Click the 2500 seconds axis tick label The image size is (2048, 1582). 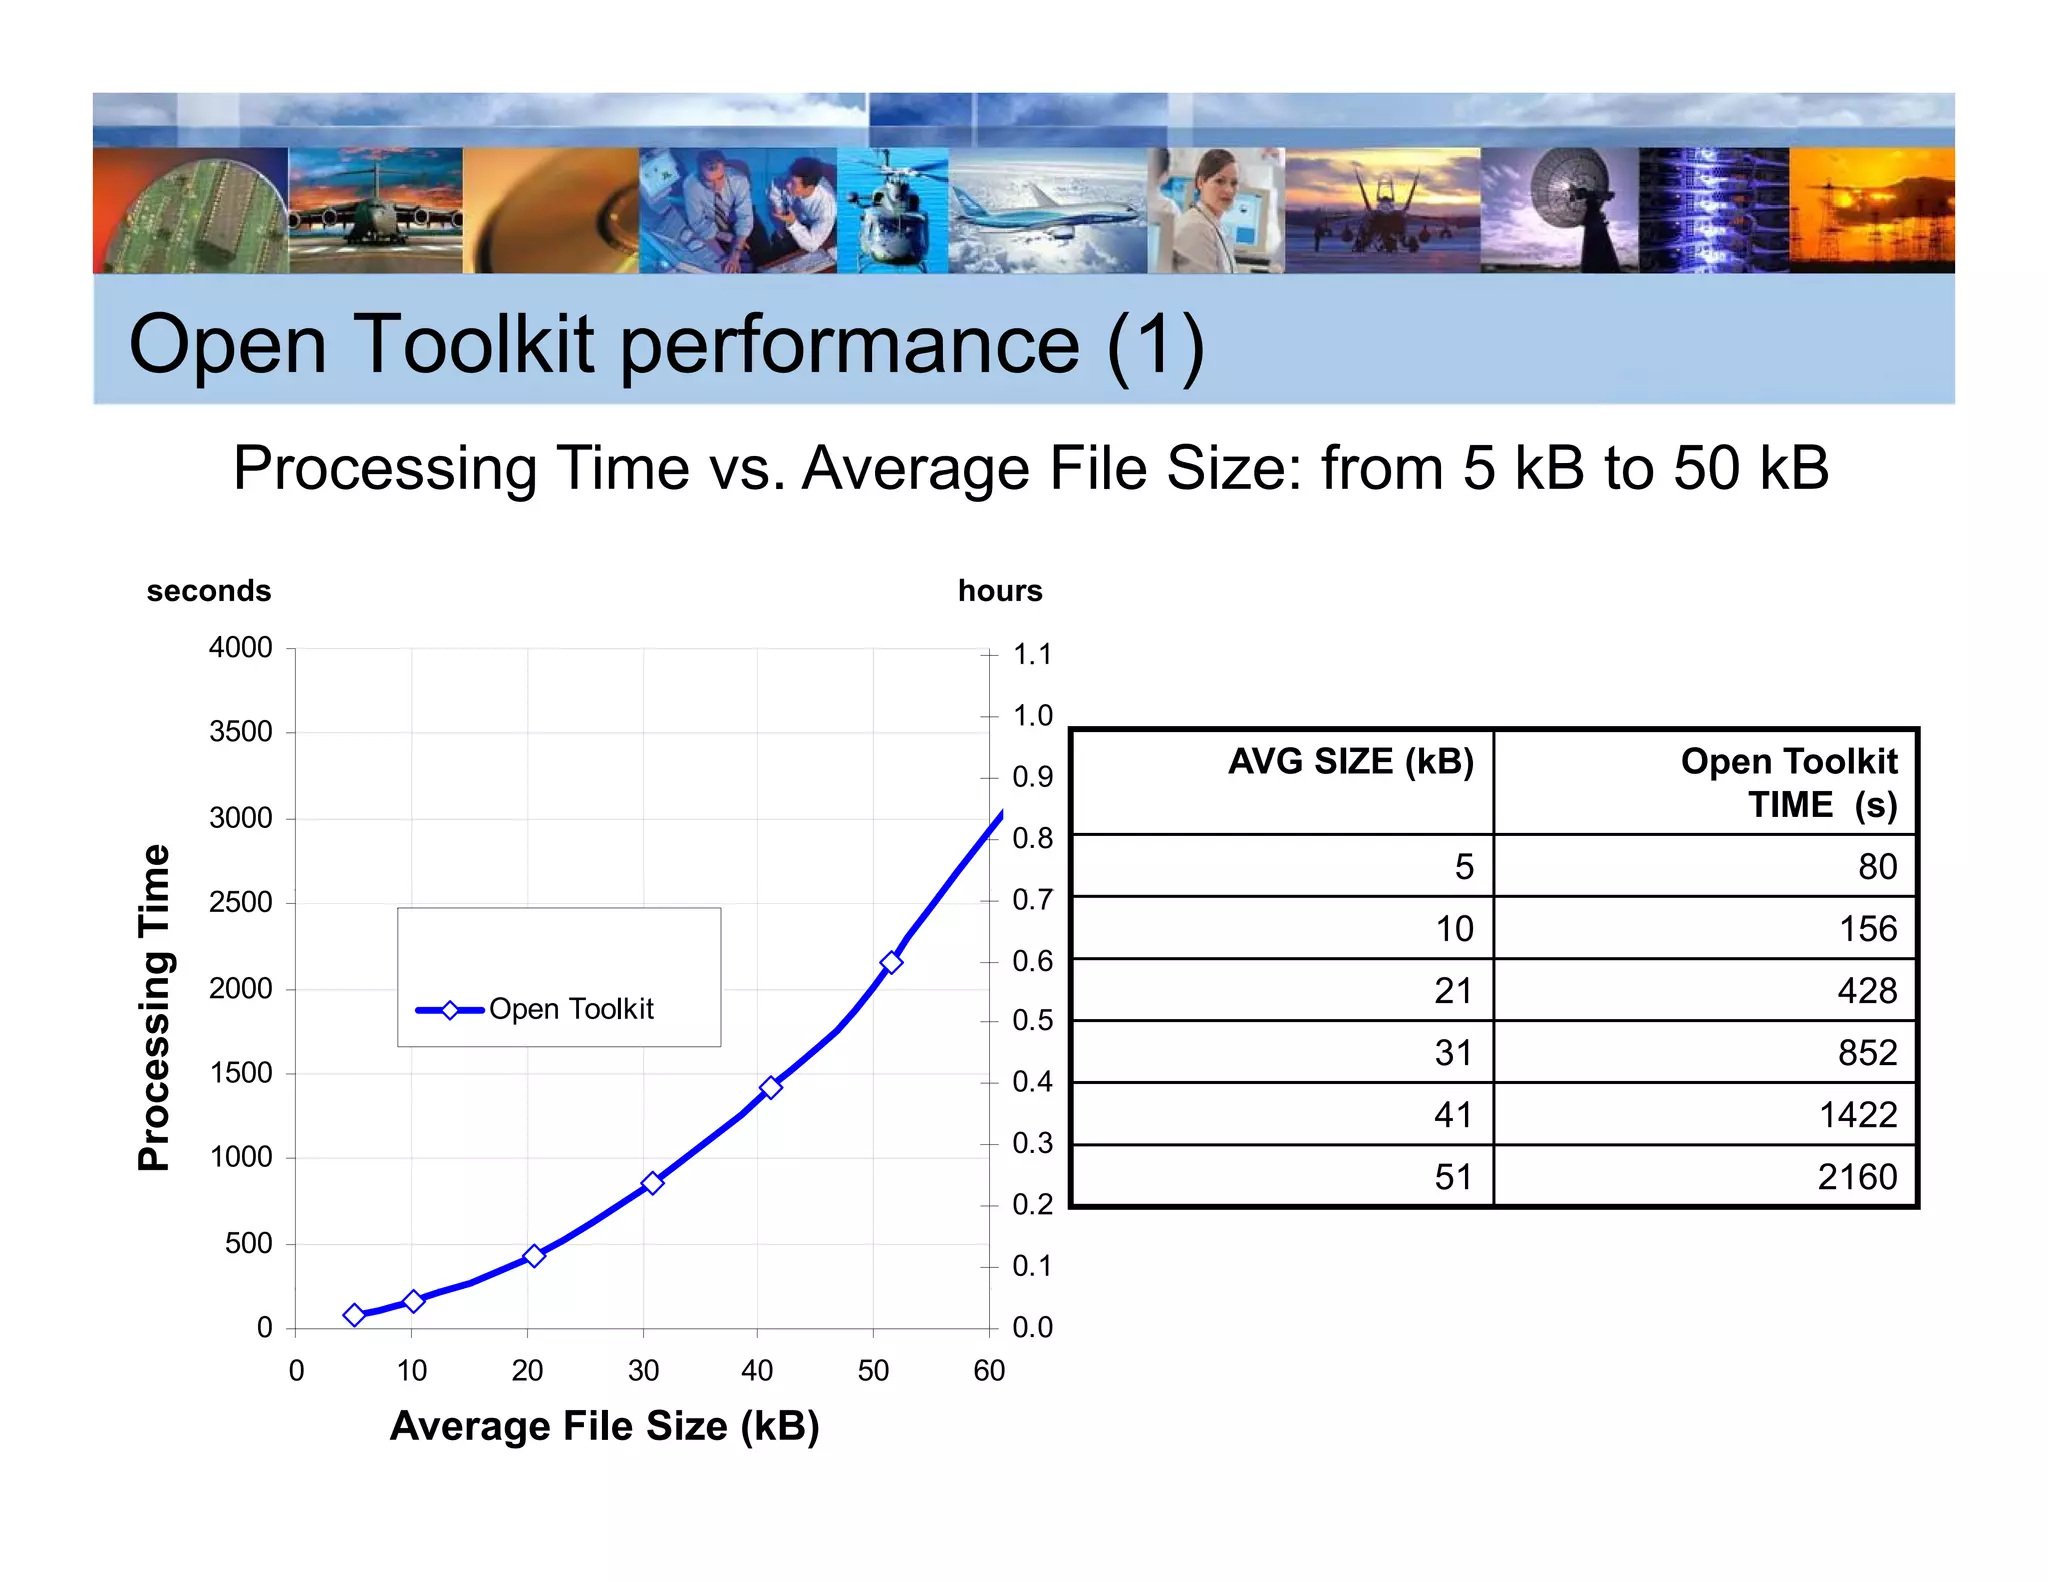(240, 902)
